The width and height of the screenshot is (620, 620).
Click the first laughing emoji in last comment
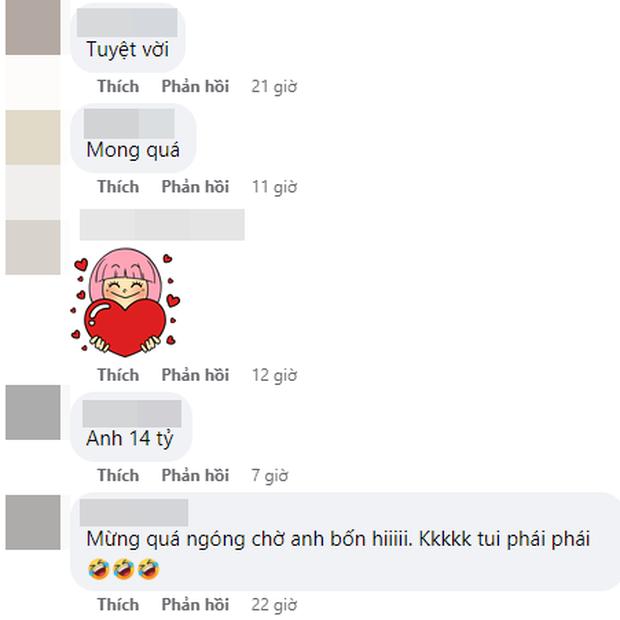click(x=98, y=569)
